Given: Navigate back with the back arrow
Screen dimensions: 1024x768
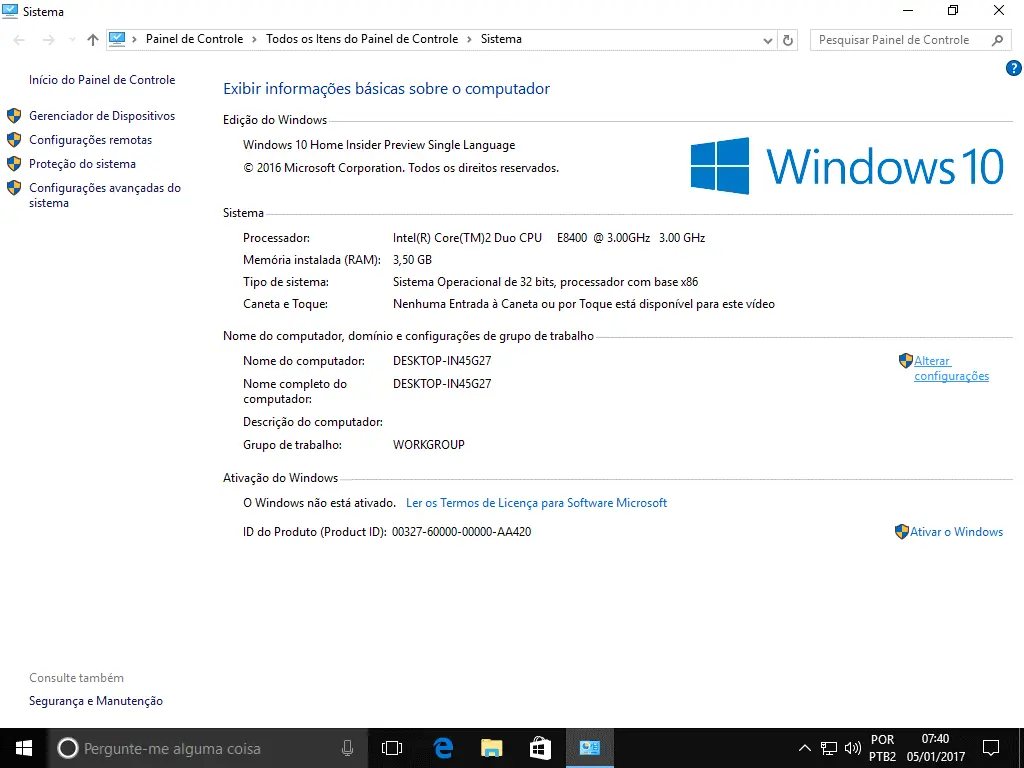Looking at the screenshot, I should [19, 40].
